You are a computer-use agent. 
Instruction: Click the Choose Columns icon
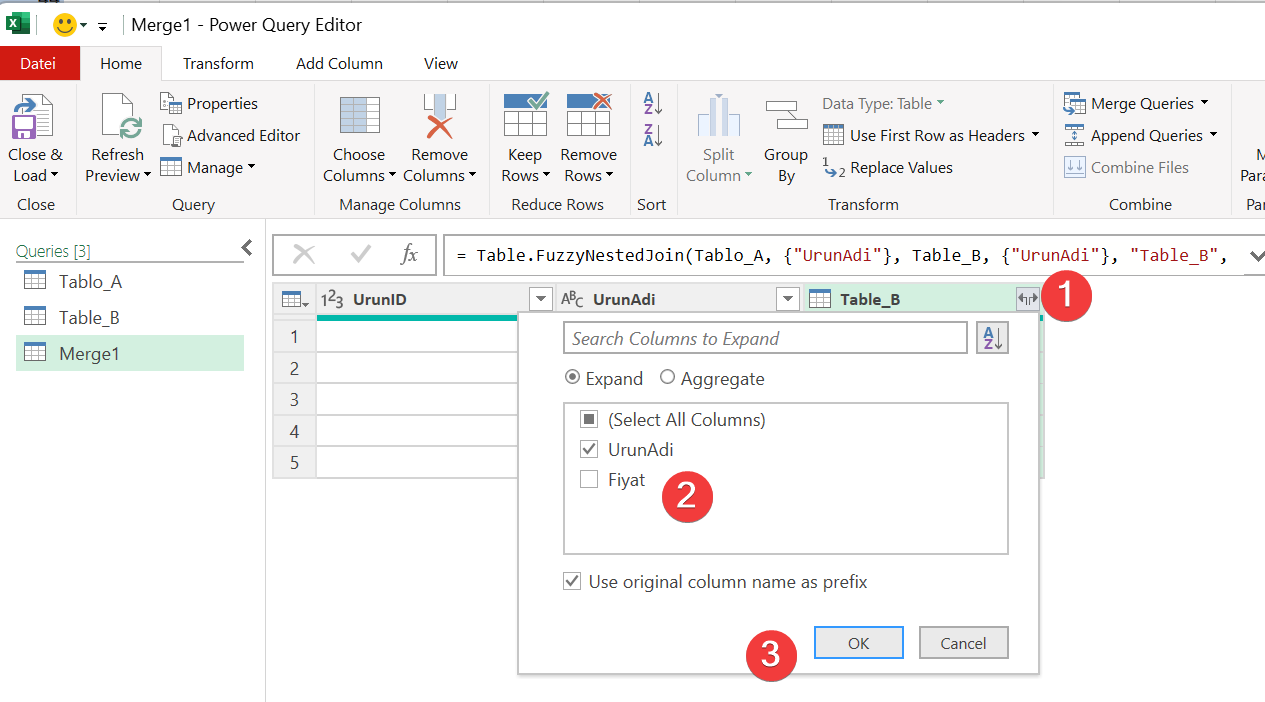pos(359,116)
